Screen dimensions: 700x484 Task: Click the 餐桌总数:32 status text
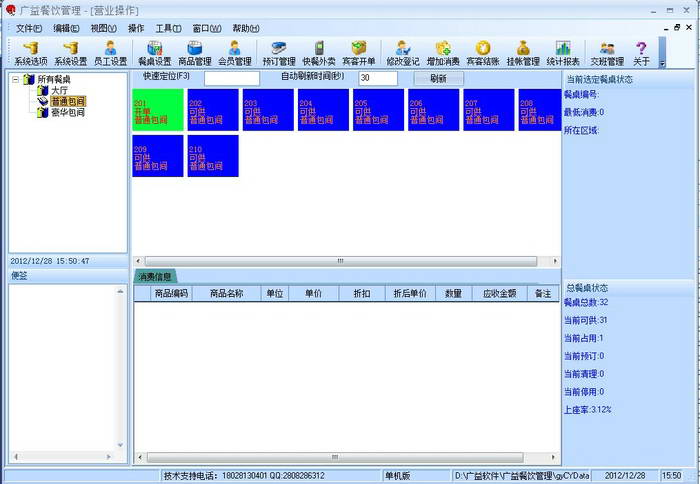586,302
